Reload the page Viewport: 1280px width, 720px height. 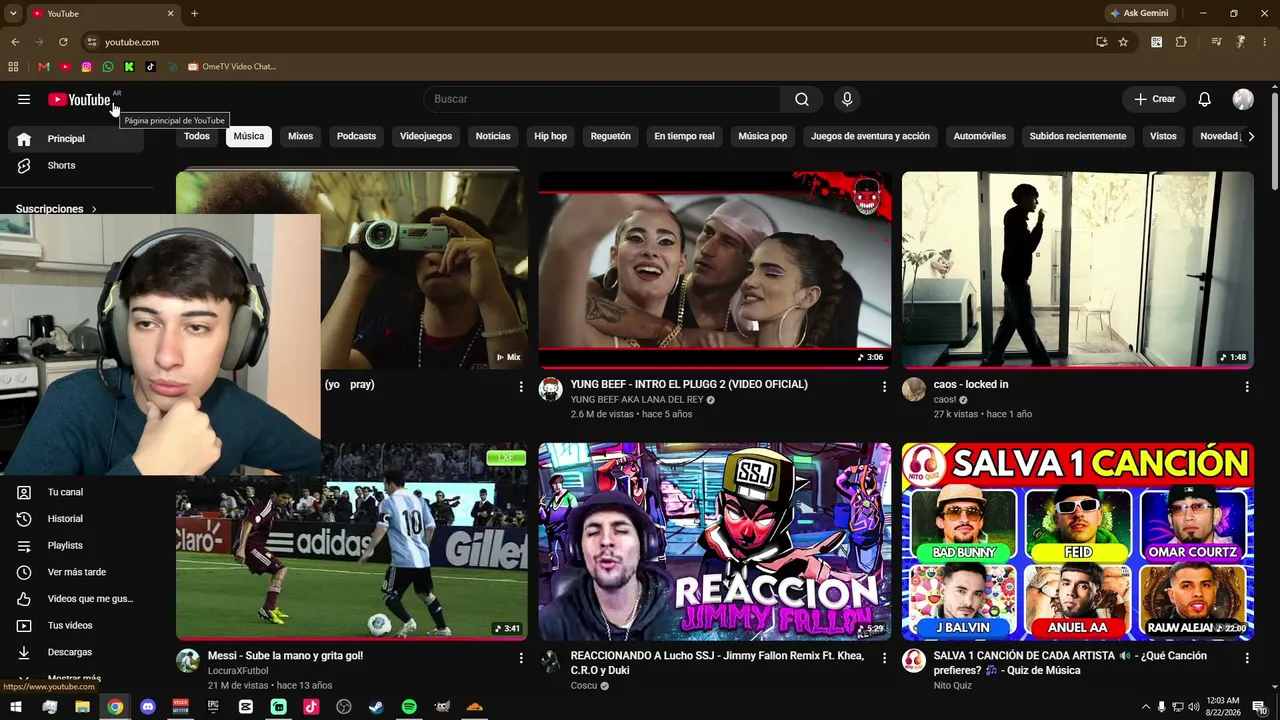coord(63,42)
